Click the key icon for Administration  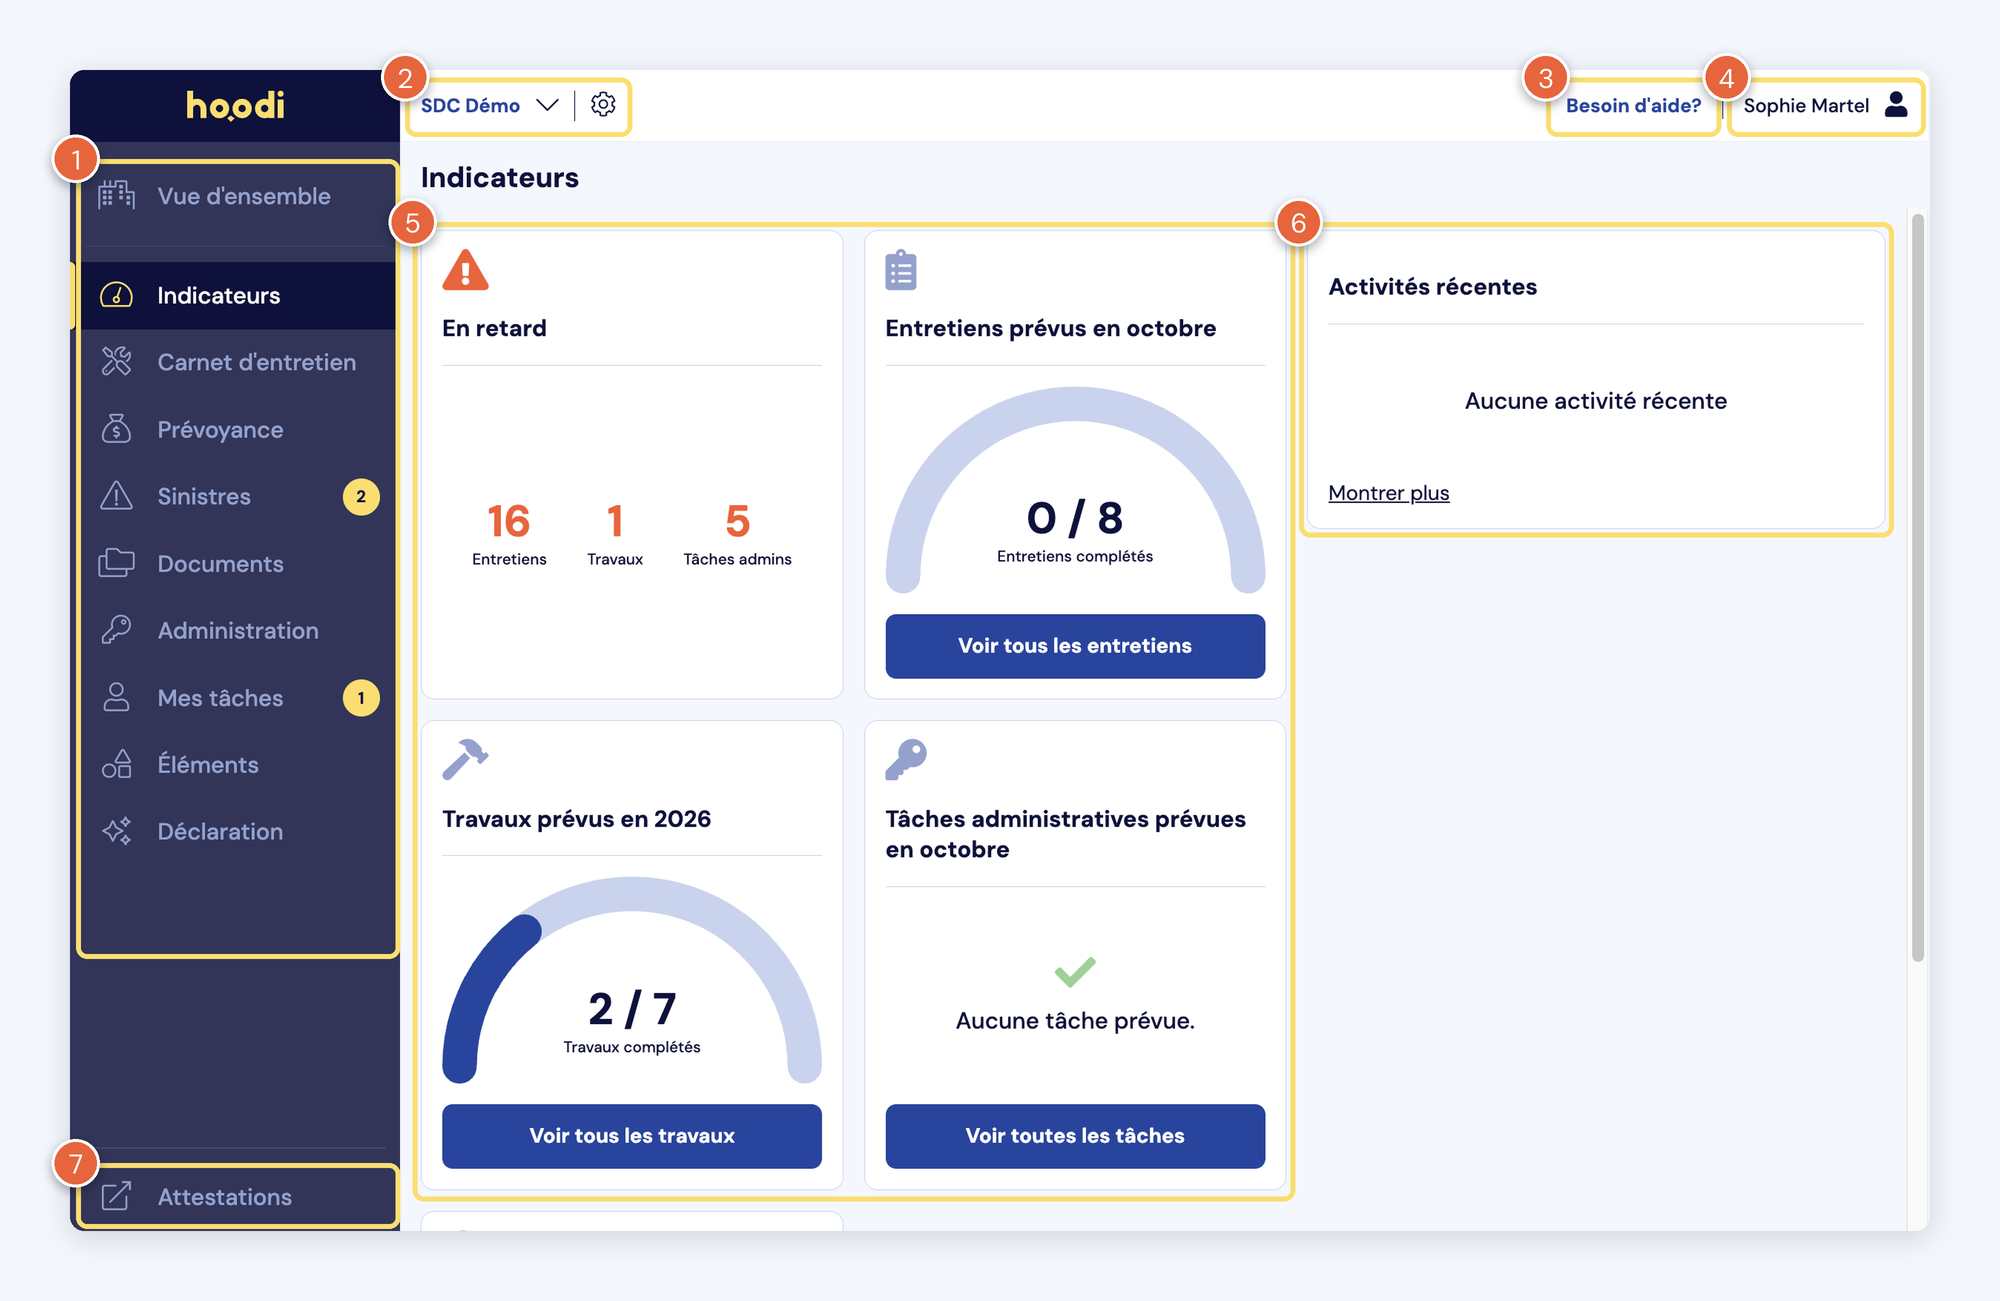pyautogui.click(x=117, y=630)
